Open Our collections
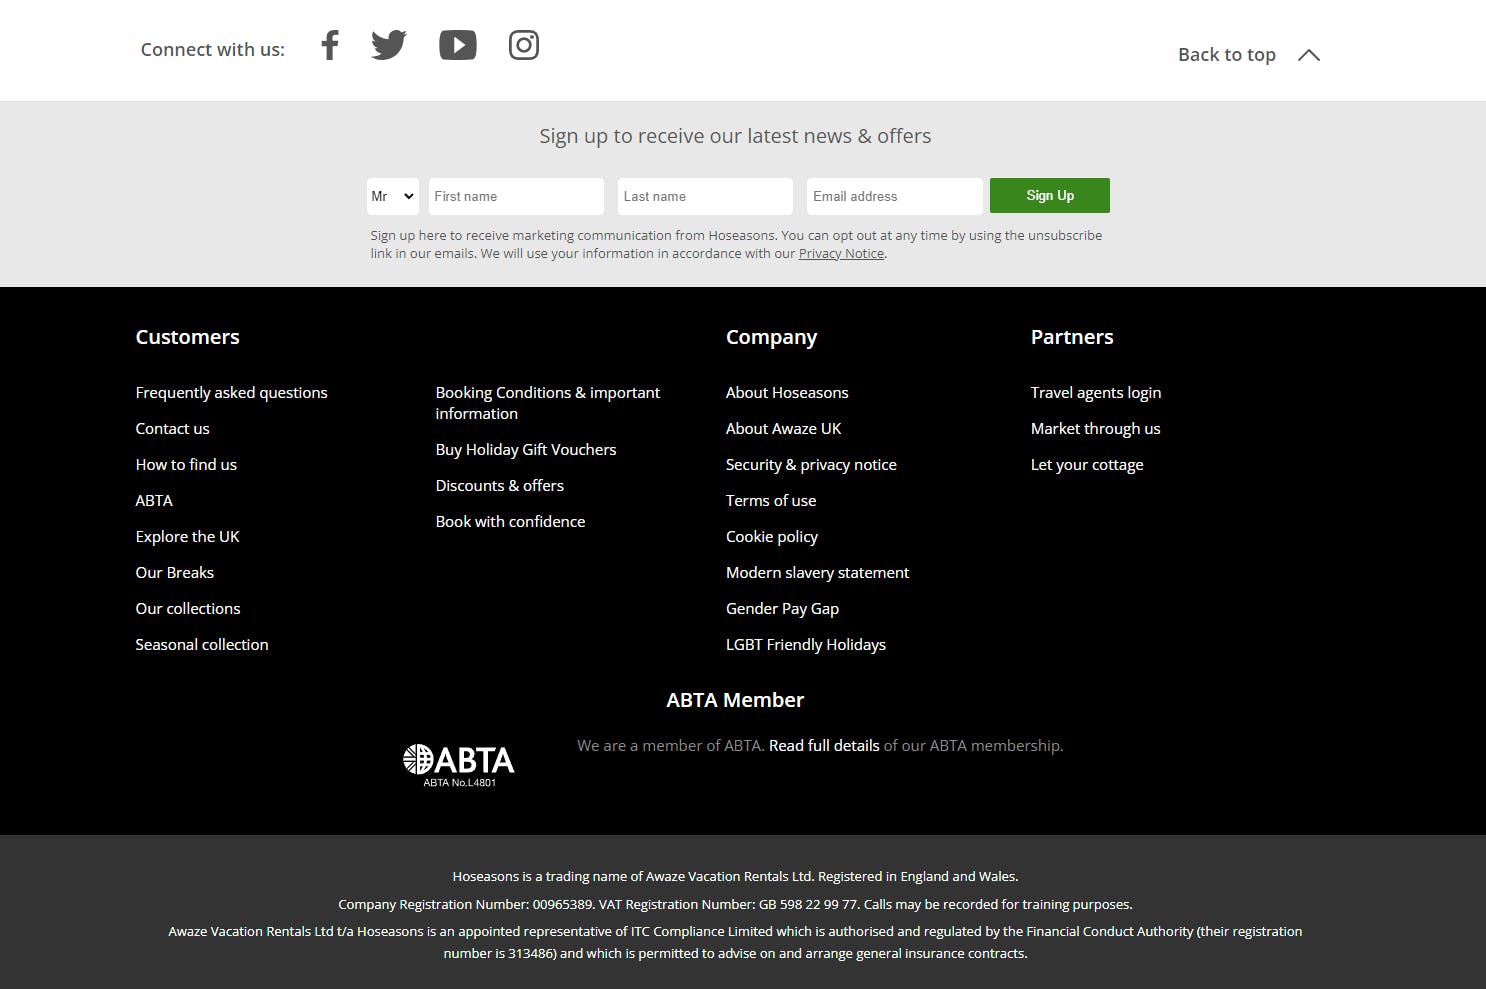The height and width of the screenshot is (989, 1486). click(188, 609)
